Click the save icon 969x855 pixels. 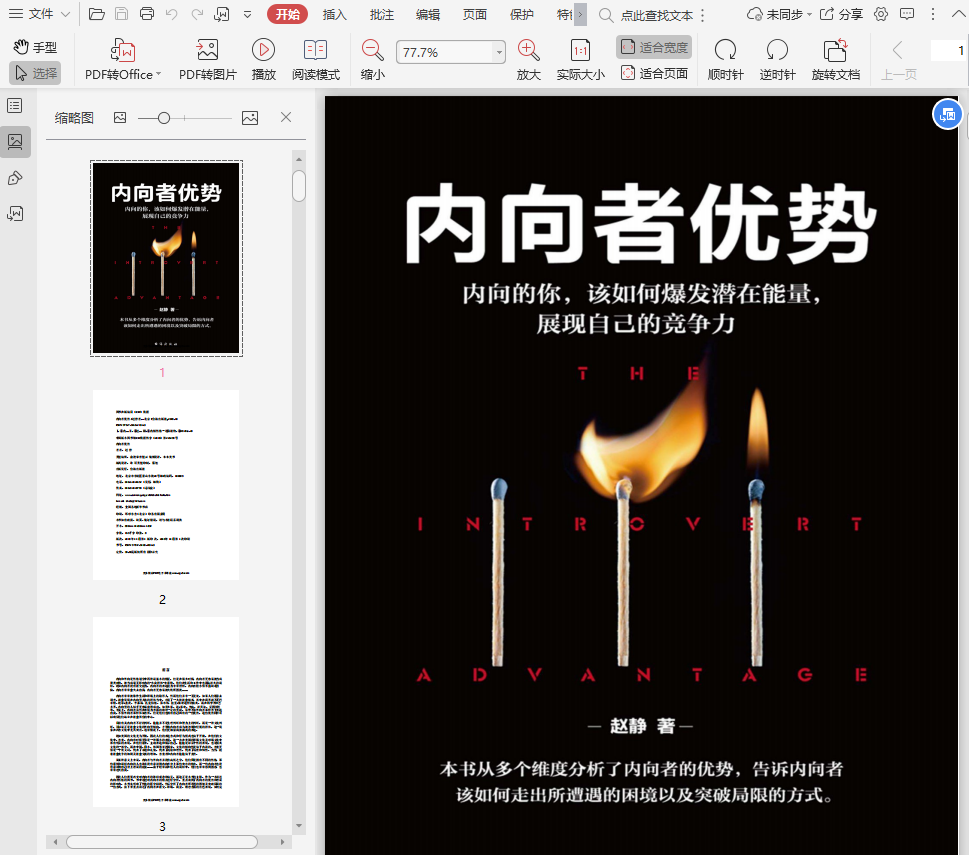(122, 14)
